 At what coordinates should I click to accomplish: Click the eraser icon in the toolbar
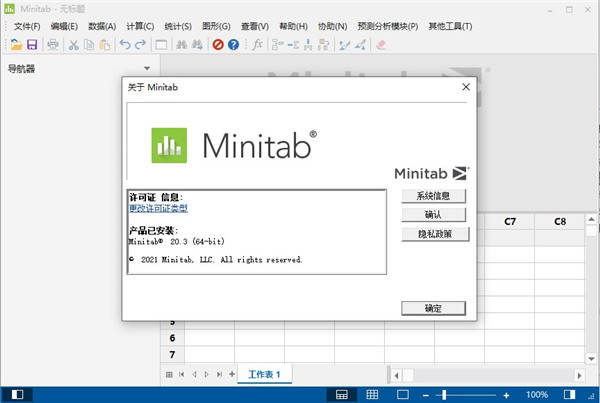coord(380,45)
